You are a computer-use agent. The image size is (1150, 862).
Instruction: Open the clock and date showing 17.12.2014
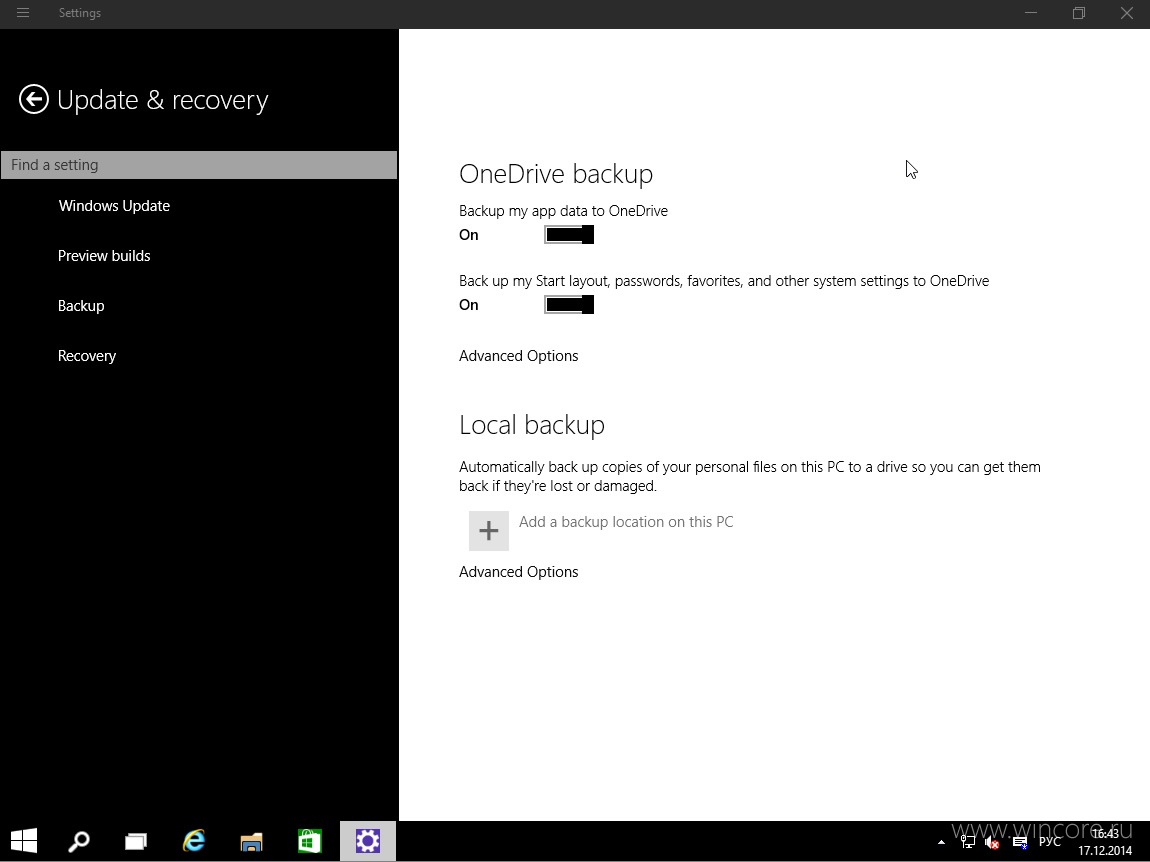(x=1105, y=842)
